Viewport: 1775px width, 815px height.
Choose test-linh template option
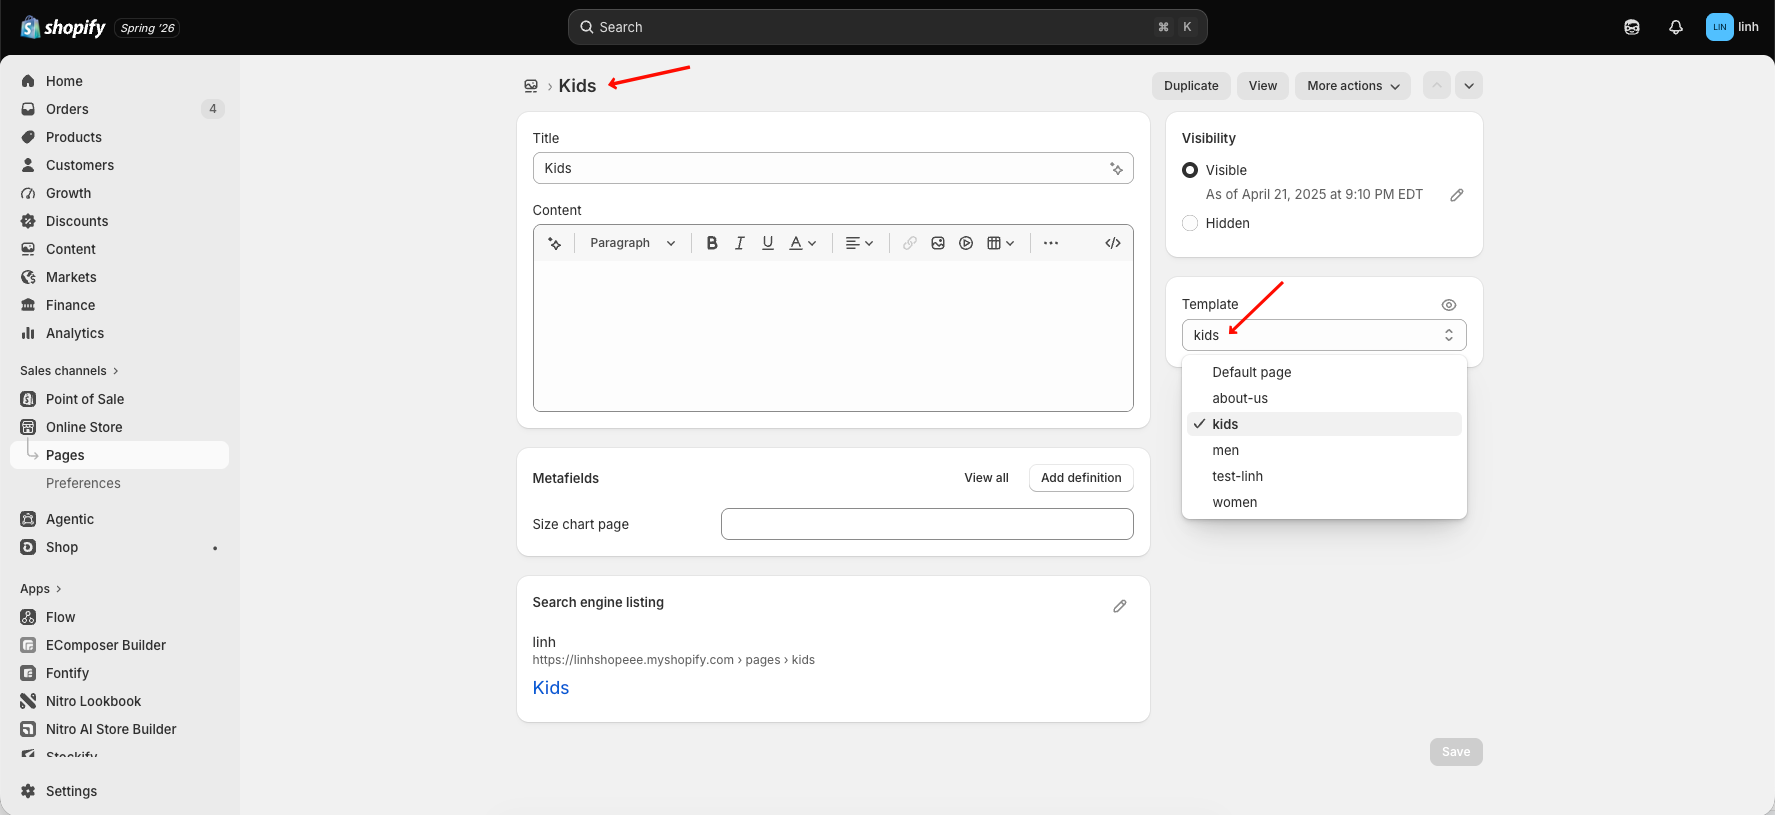(1324, 476)
